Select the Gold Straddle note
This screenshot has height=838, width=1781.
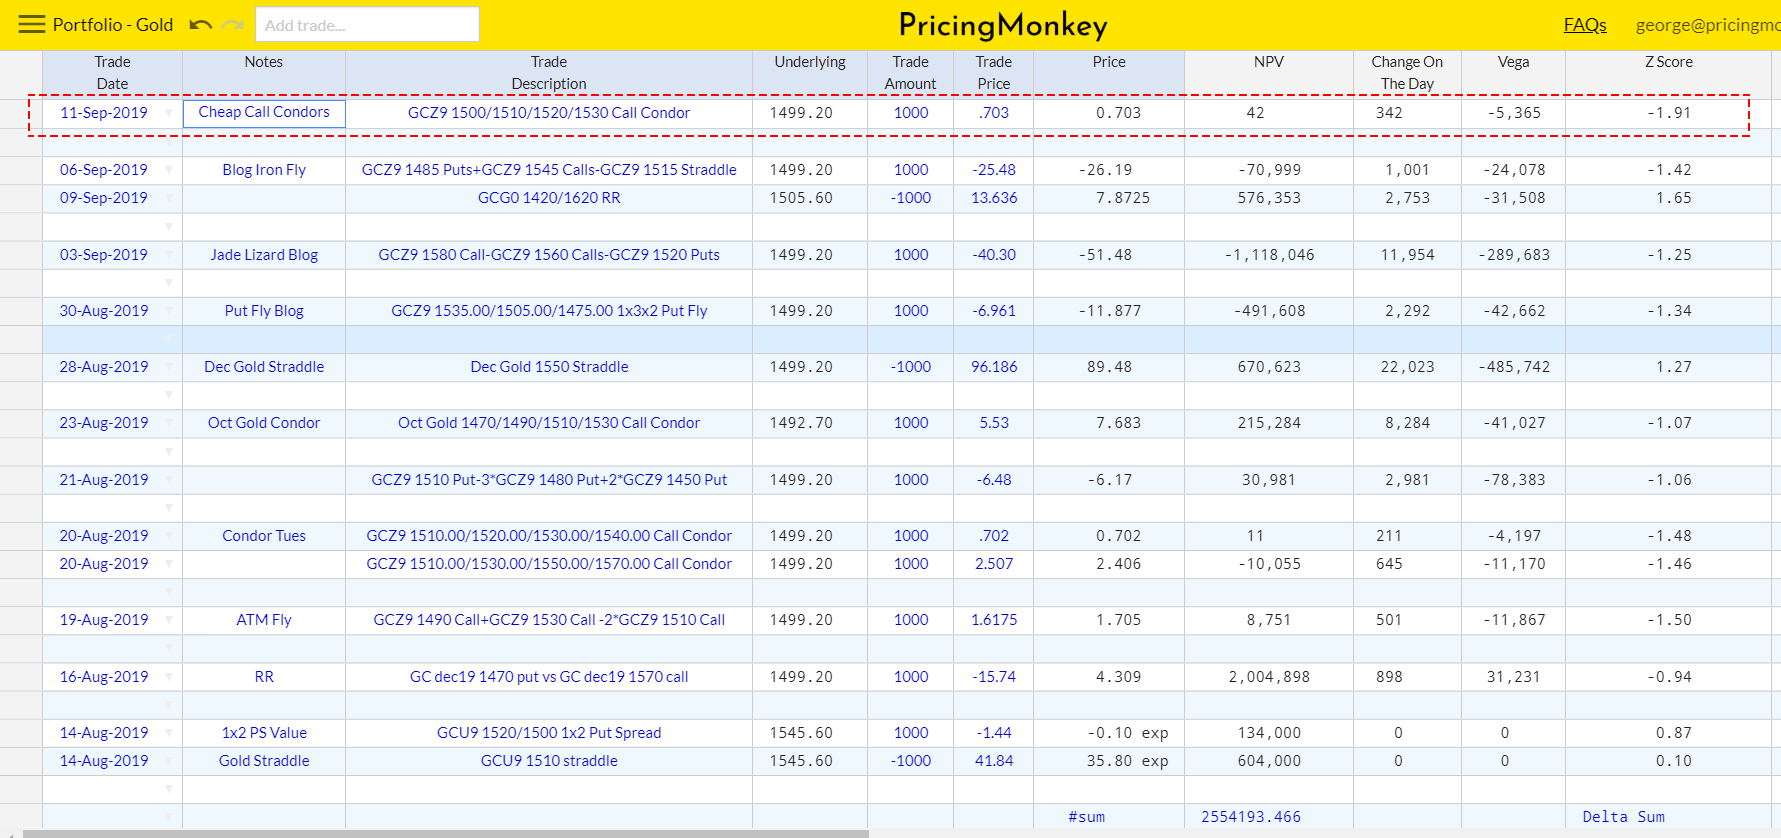pos(264,761)
